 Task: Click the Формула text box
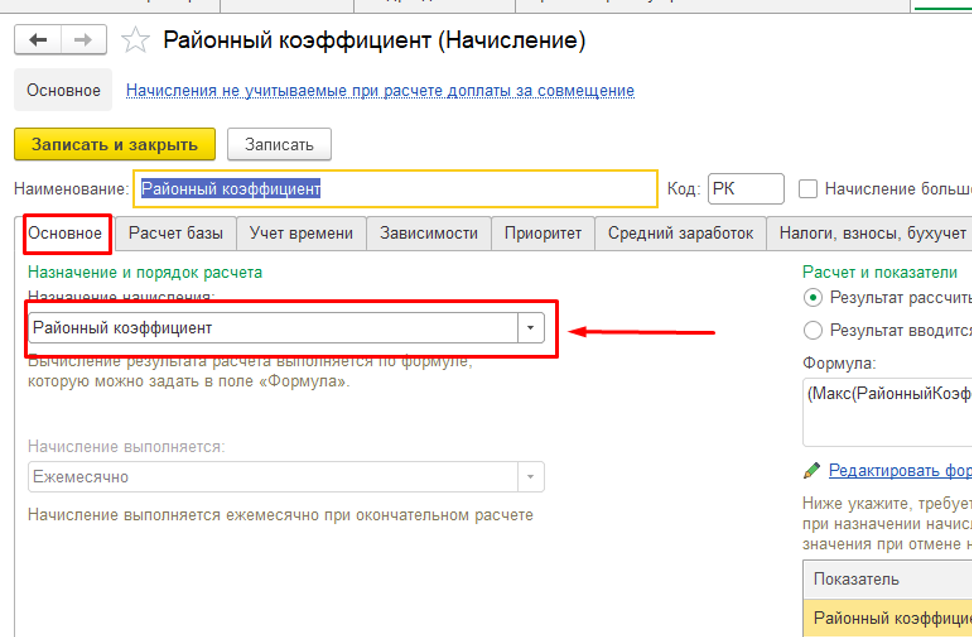pyautogui.click(x=887, y=412)
